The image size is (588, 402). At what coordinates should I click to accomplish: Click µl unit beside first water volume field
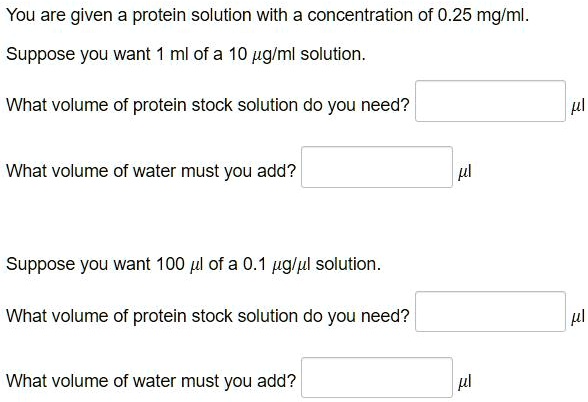(464, 172)
